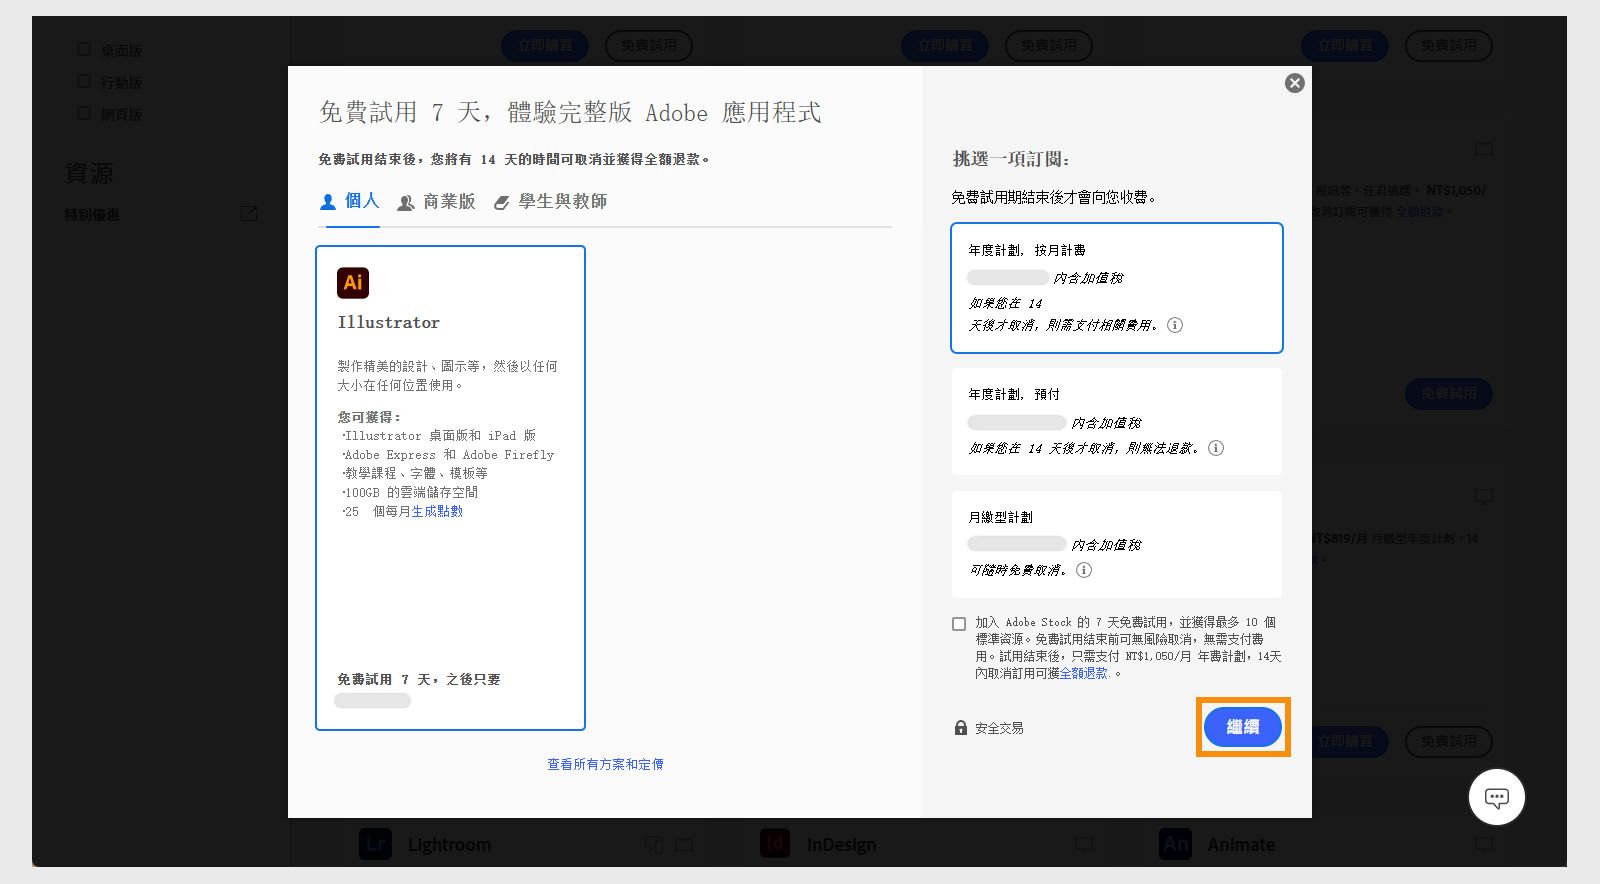Open 查看所有方案和定價 link

[605, 764]
